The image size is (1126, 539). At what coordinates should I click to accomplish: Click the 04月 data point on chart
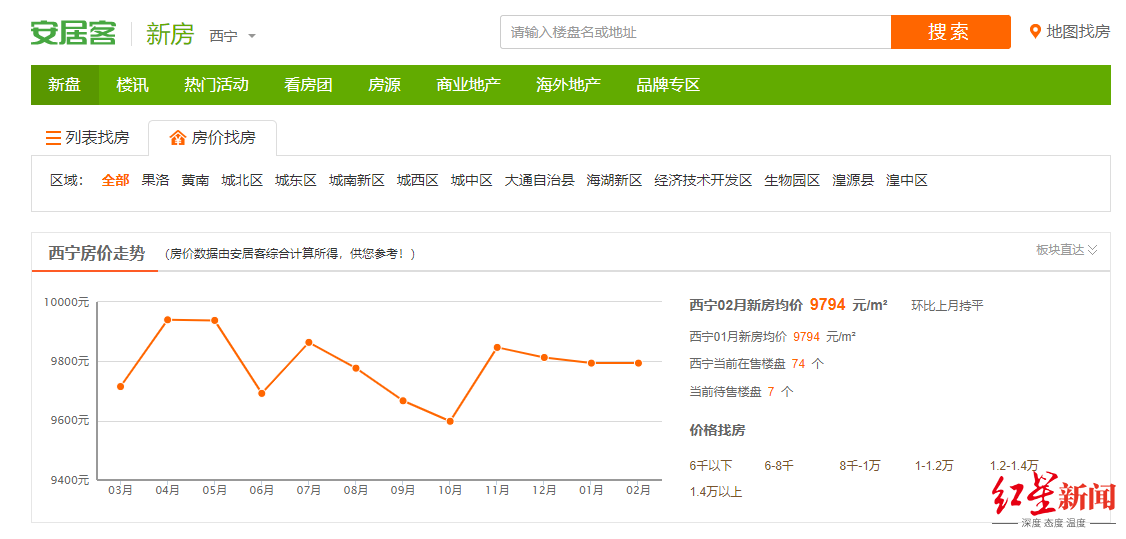[167, 319]
